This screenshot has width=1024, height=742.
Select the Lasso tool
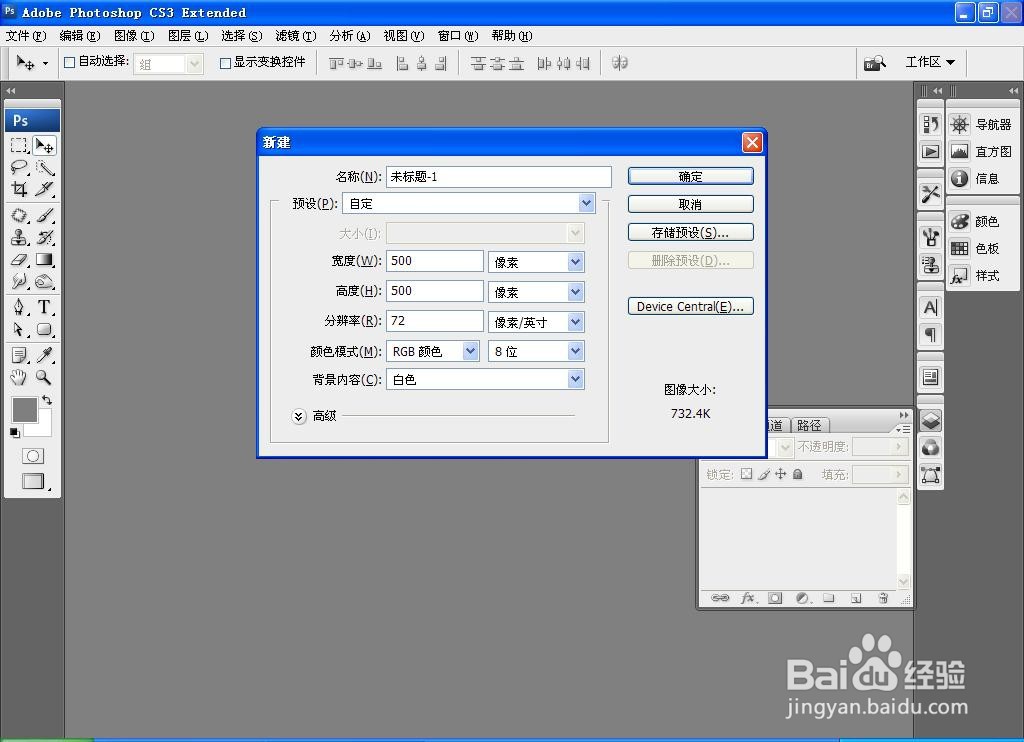[x=19, y=167]
